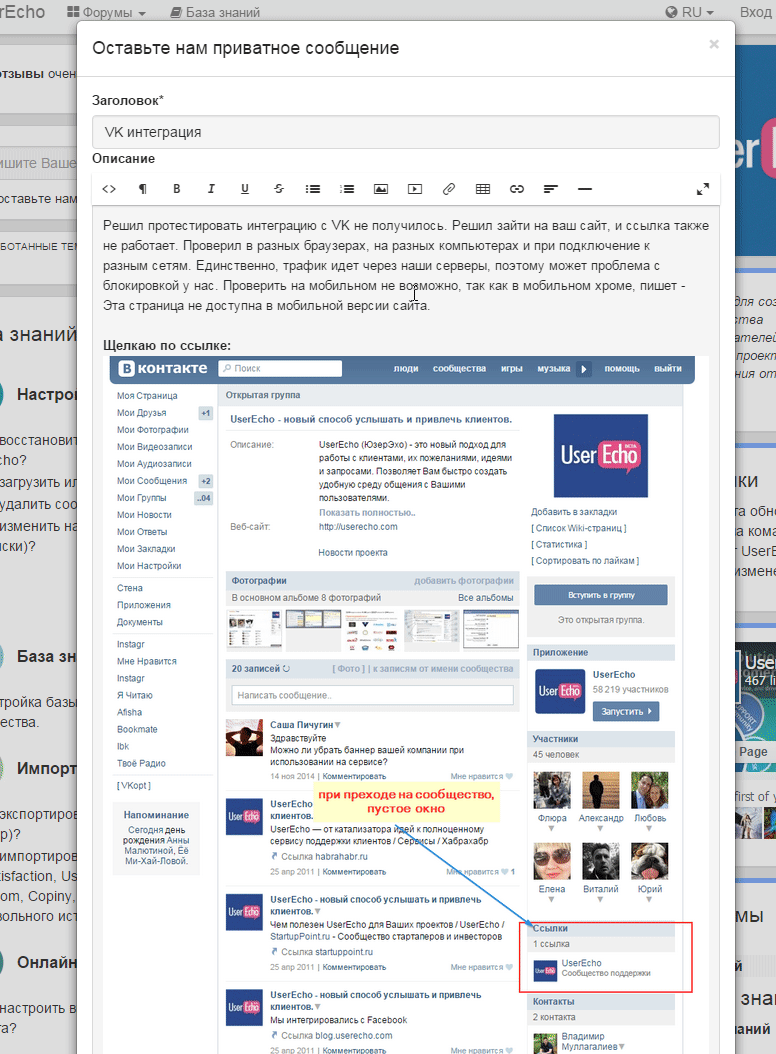Click the VK search field in screenshot
The width and height of the screenshot is (776, 1054).
(280, 368)
